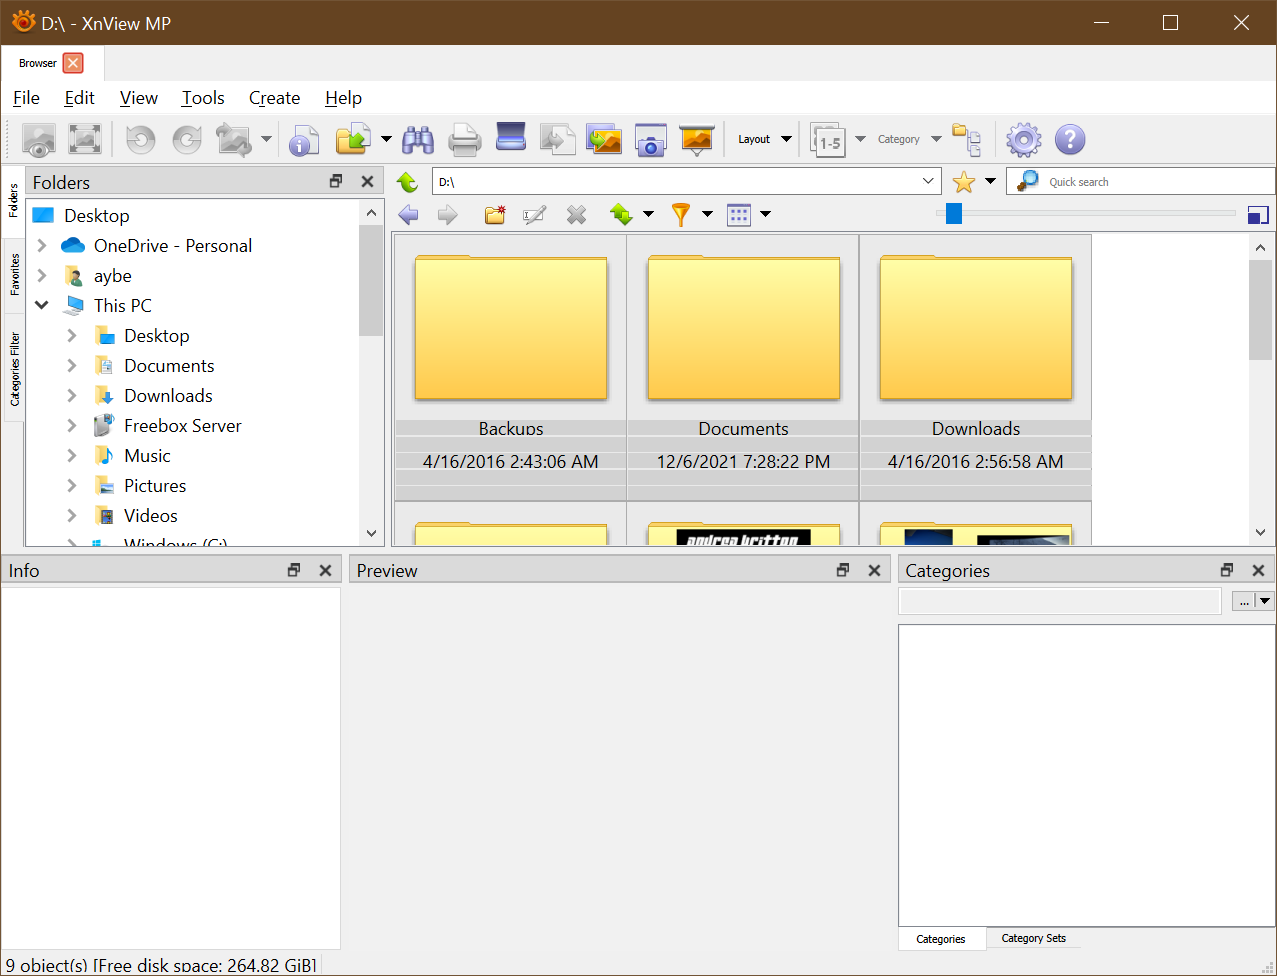
Task: Open the screen capture camera tool
Action: pos(650,139)
